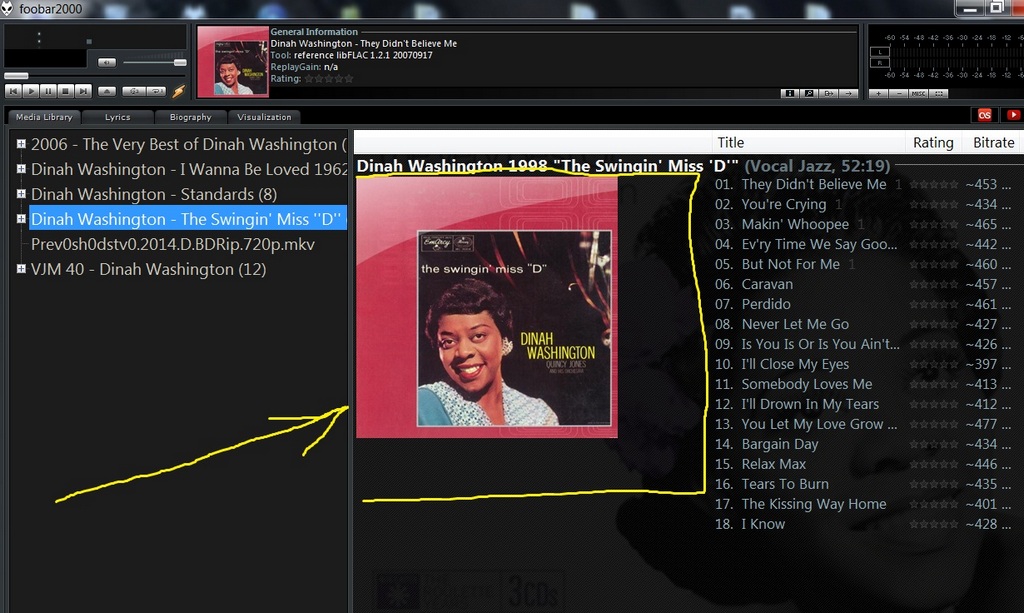
Task: Start playback with the Play button
Action: (x=31, y=91)
